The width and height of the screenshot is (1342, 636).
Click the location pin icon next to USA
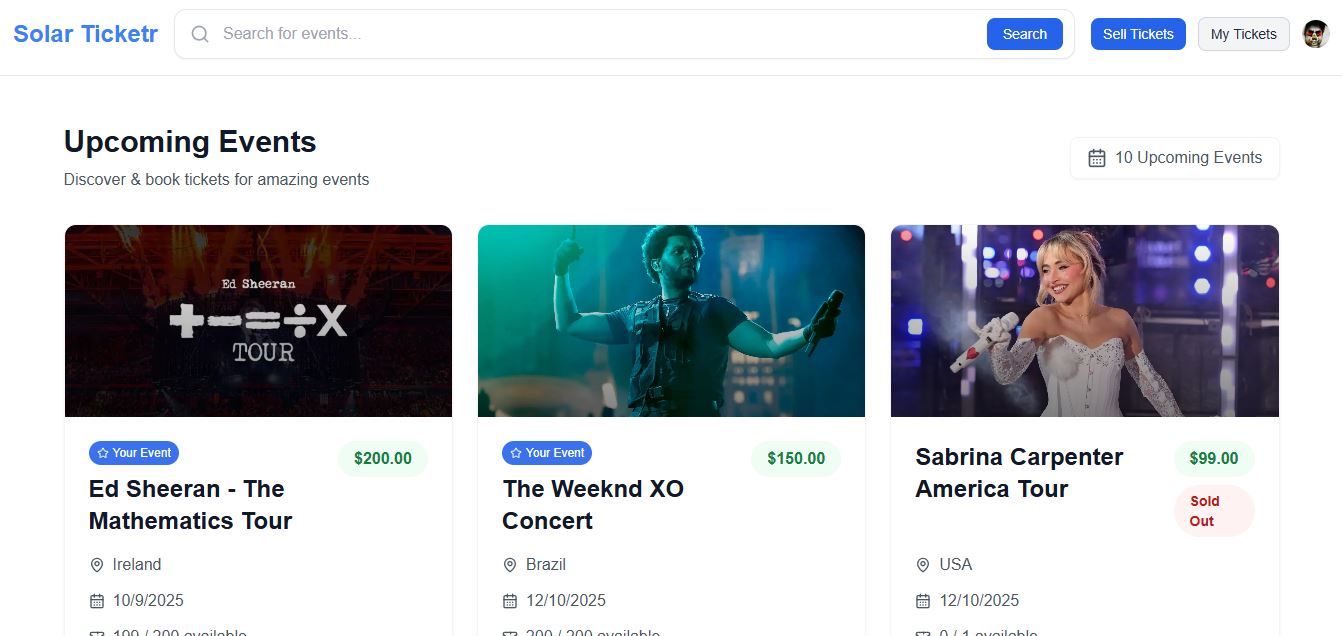923,565
